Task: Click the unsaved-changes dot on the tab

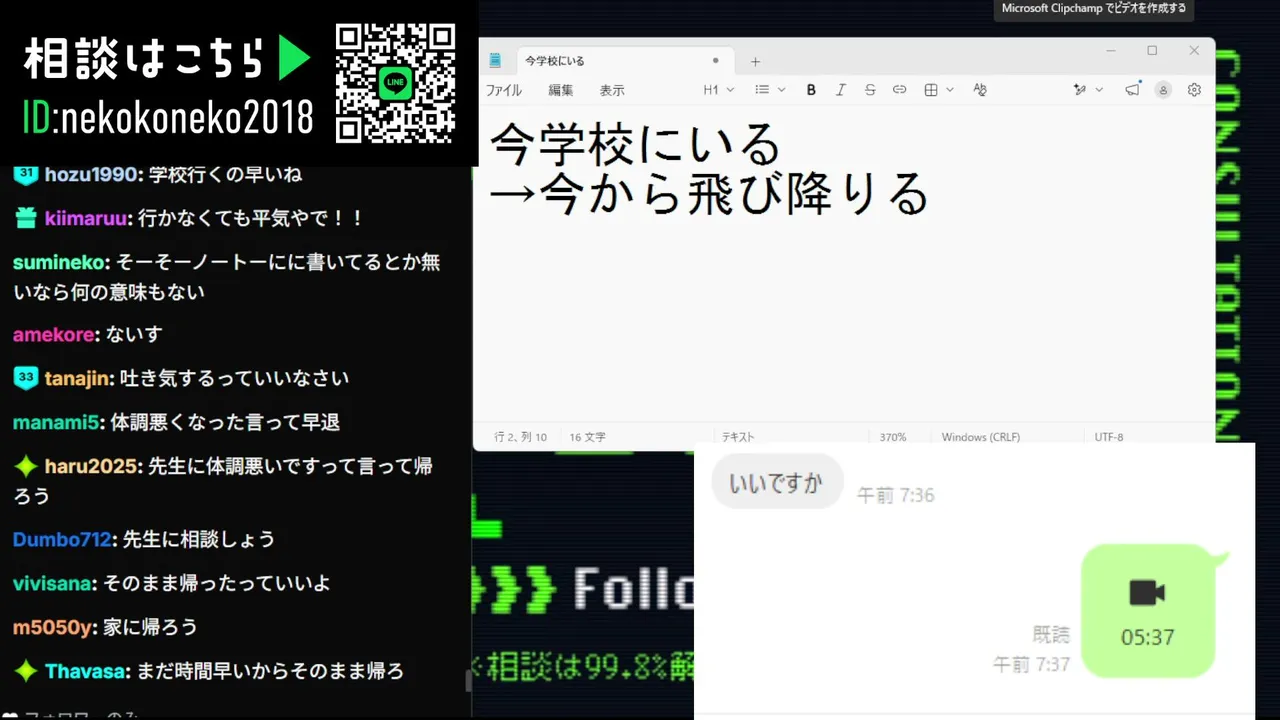Action: pos(715,61)
